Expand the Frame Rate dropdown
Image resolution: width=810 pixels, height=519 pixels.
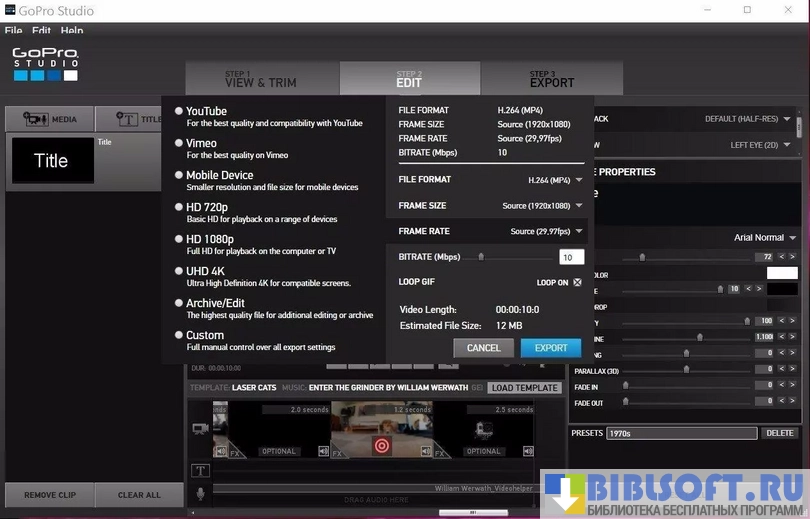(x=546, y=232)
